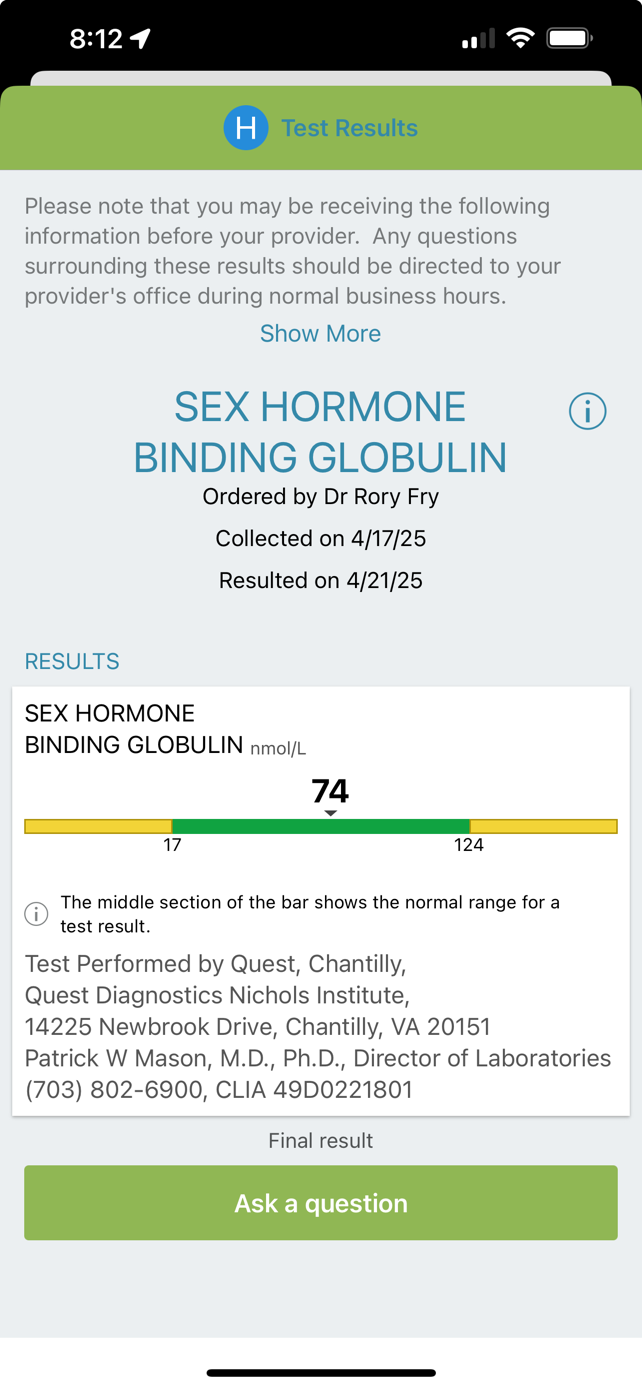Tap the lower limit label 17
This screenshot has height=1389, width=642.
[x=172, y=845]
